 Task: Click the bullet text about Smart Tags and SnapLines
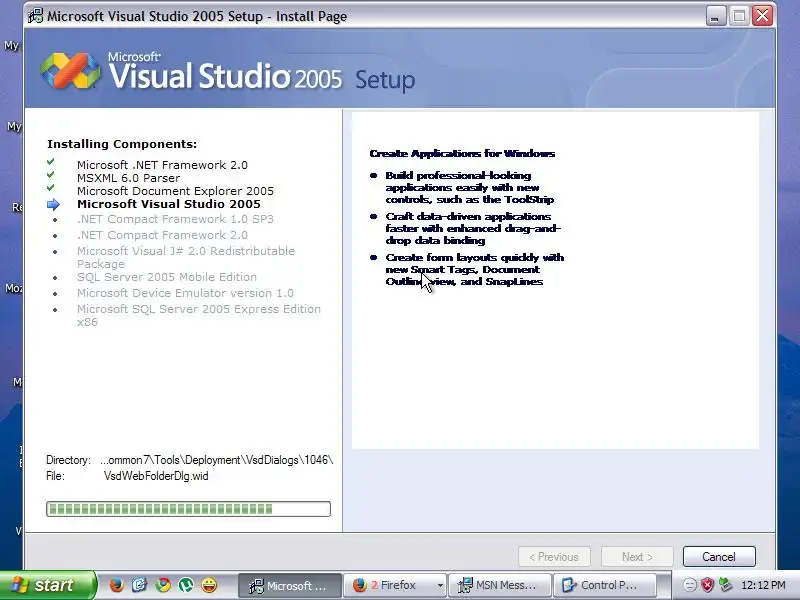(x=474, y=269)
